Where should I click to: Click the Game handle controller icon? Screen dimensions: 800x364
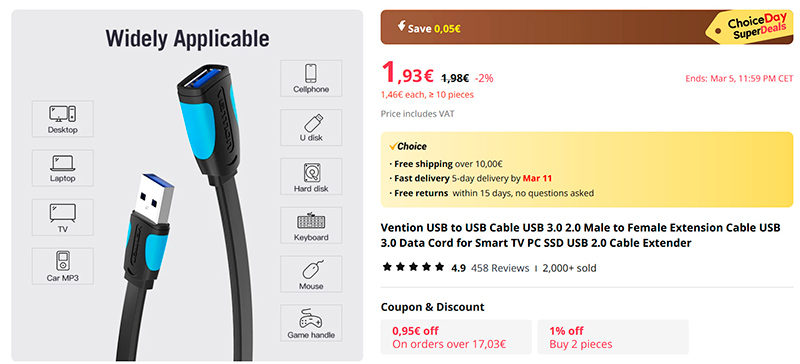pos(311,319)
